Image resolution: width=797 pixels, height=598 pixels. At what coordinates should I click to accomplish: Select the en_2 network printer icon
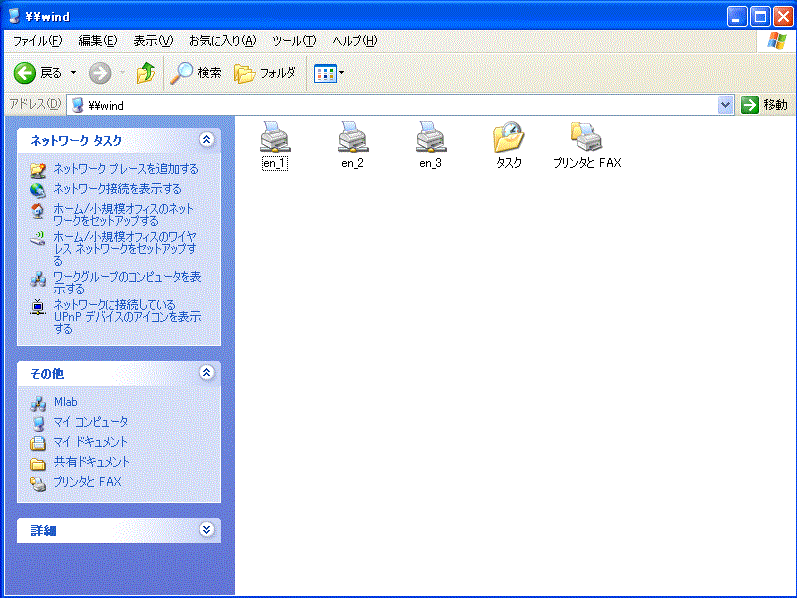353,137
